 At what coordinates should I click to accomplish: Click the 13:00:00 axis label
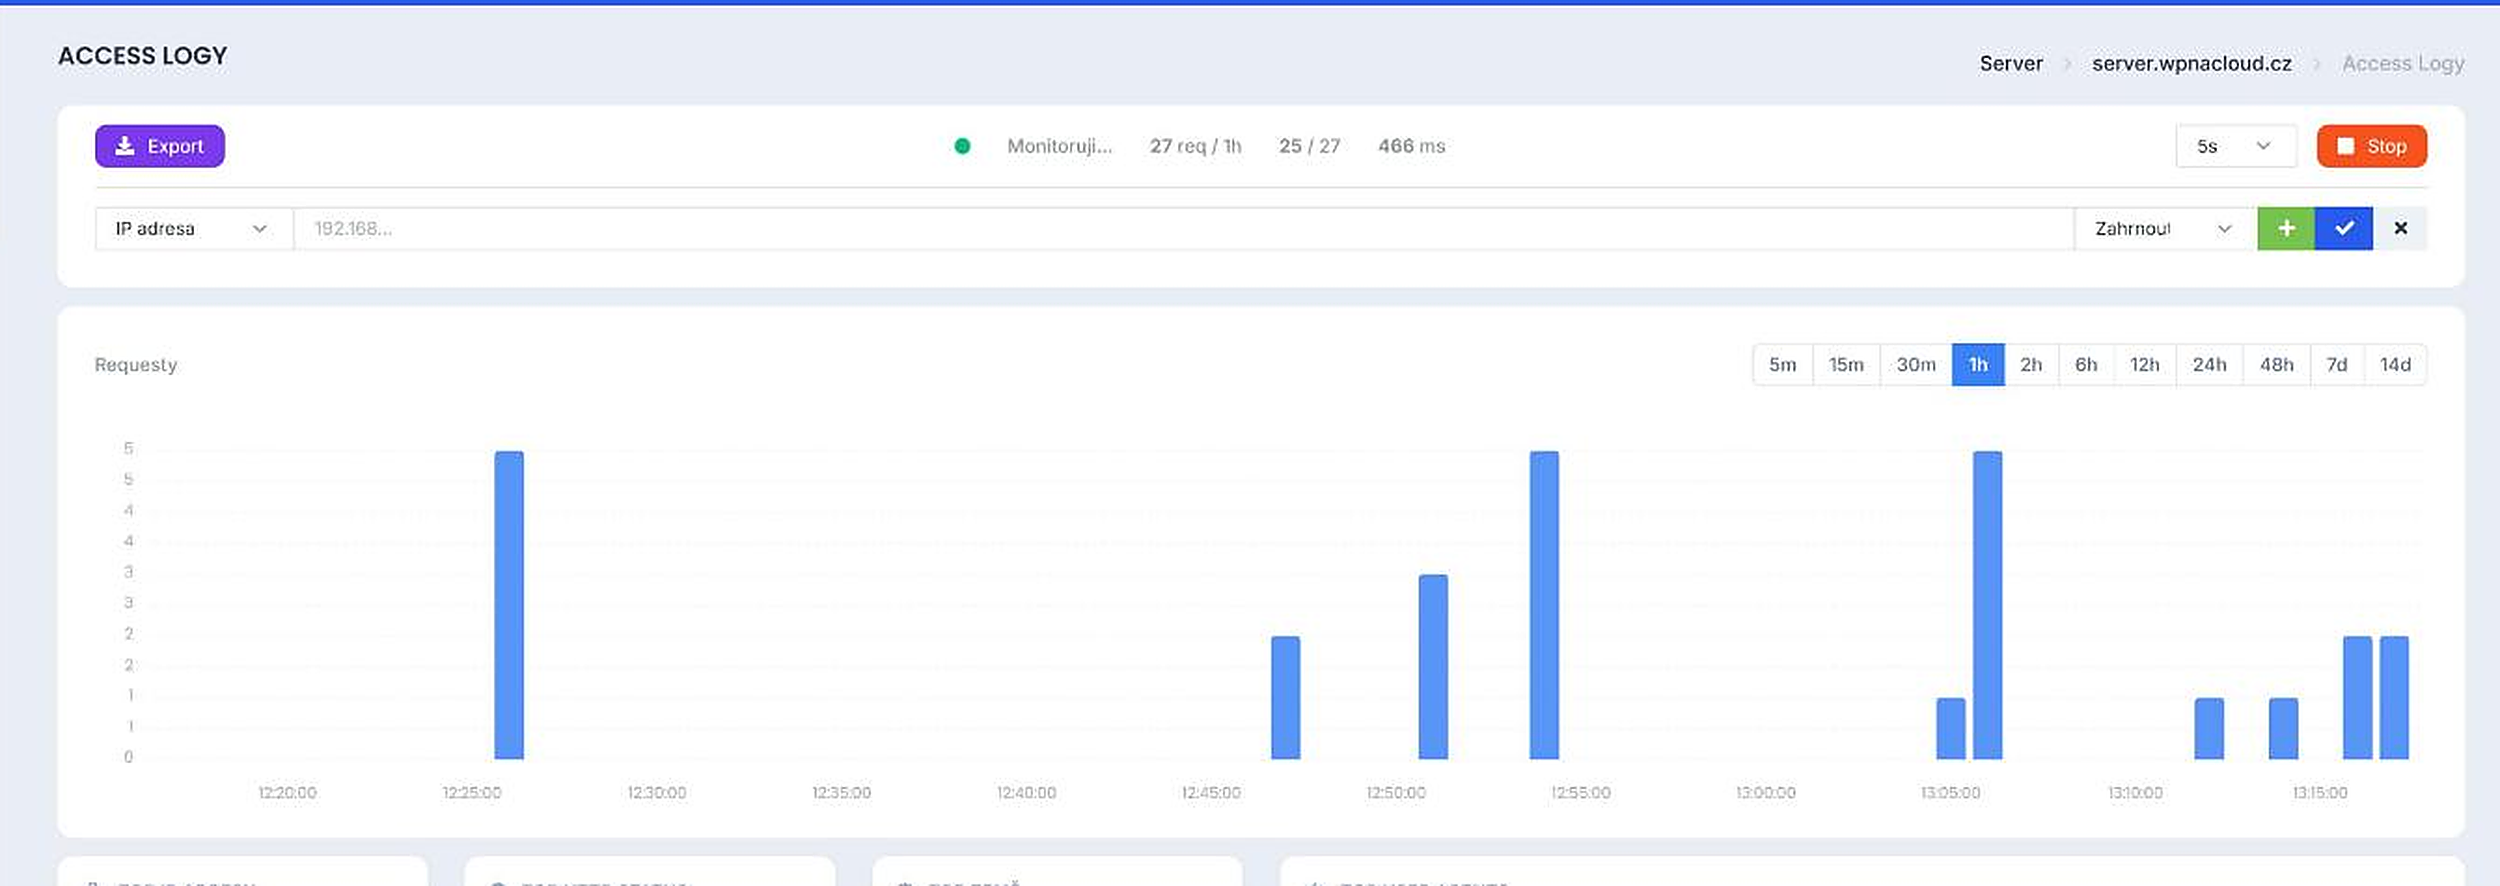[1765, 793]
